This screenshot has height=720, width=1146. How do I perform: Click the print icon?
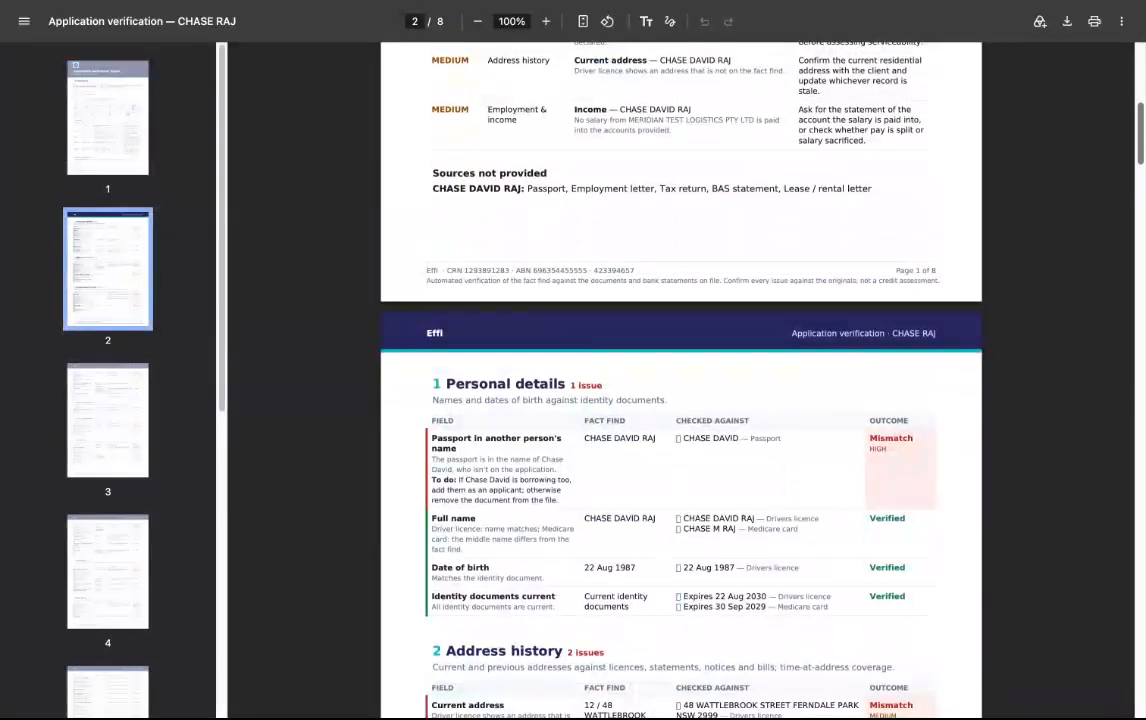tap(1094, 21)
